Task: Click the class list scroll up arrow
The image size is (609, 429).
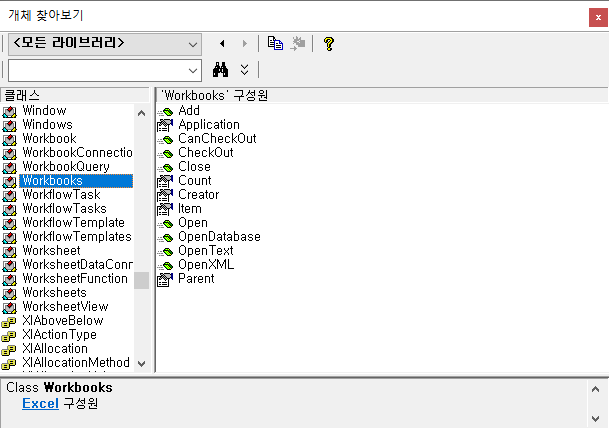Action: tap(141, 113)
